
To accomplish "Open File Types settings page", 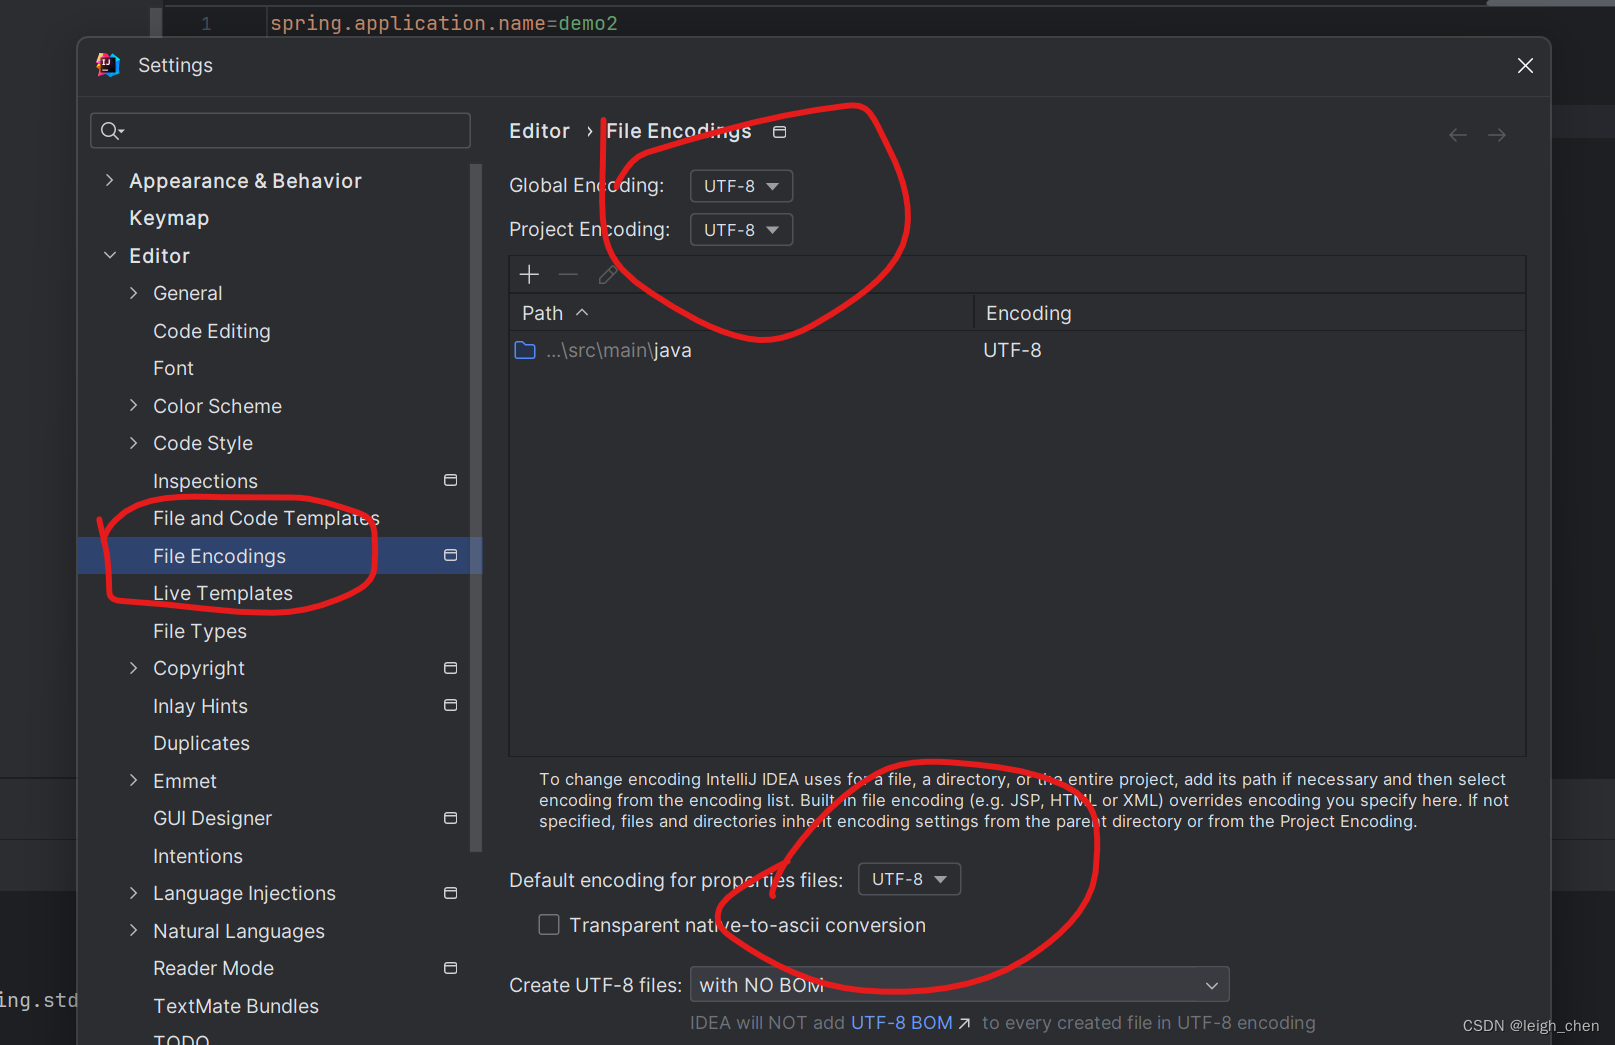I will tap(200, 631).
